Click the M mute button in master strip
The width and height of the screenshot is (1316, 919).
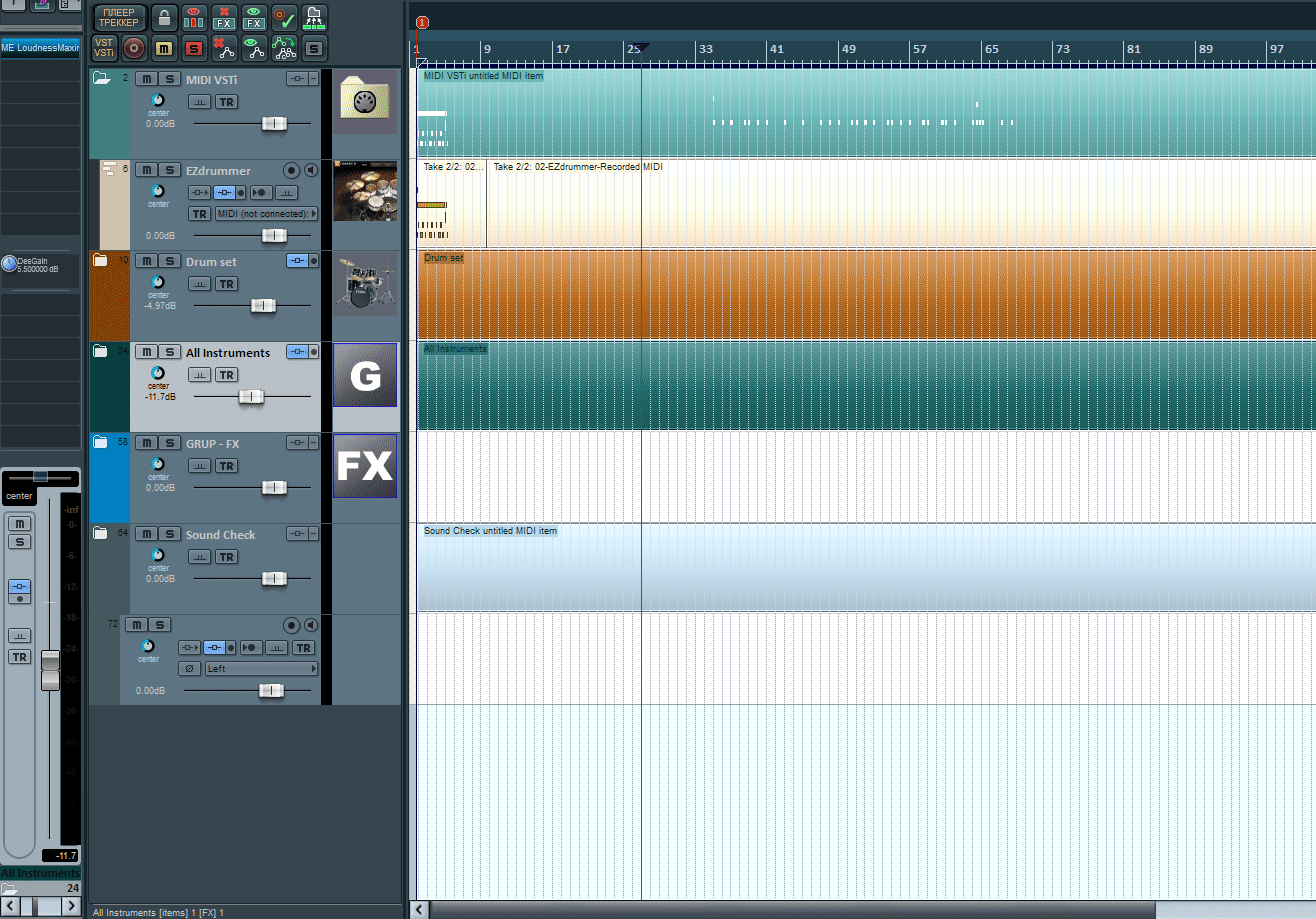tap(19, 524)
